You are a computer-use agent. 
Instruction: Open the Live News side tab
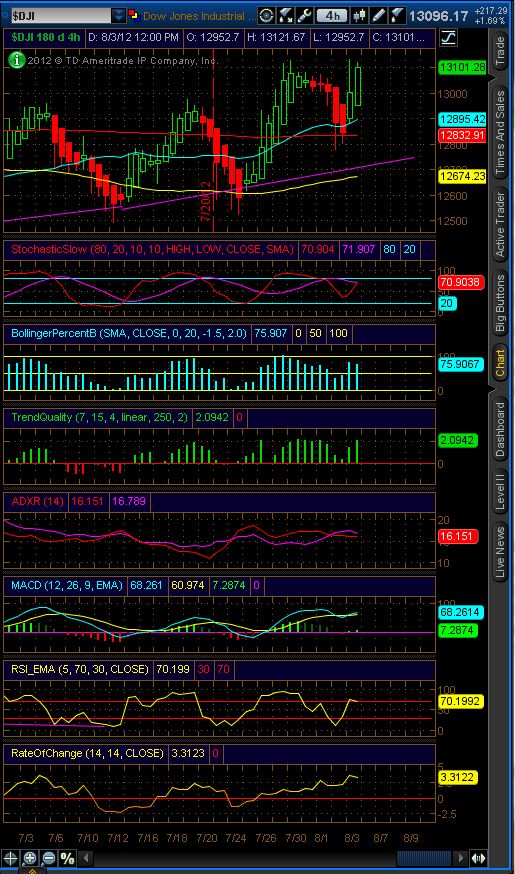(501, 552)
